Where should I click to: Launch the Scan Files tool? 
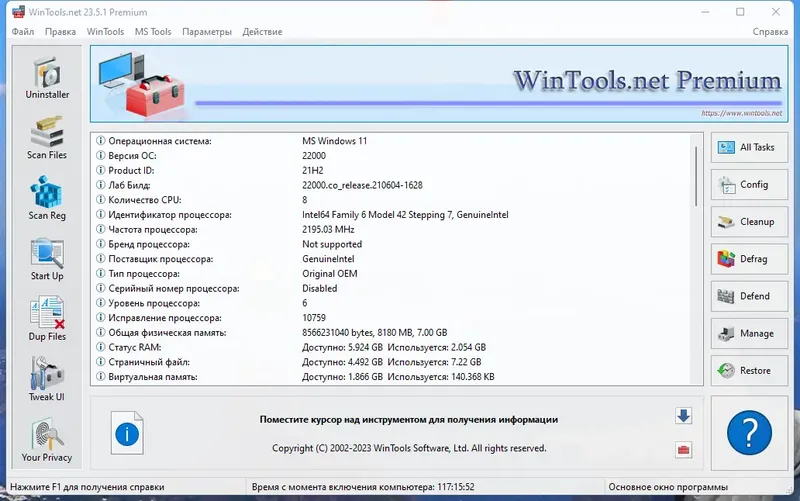coord(47,138)
